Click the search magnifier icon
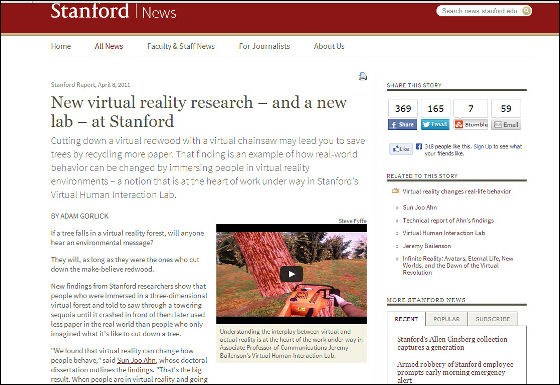 526,11
